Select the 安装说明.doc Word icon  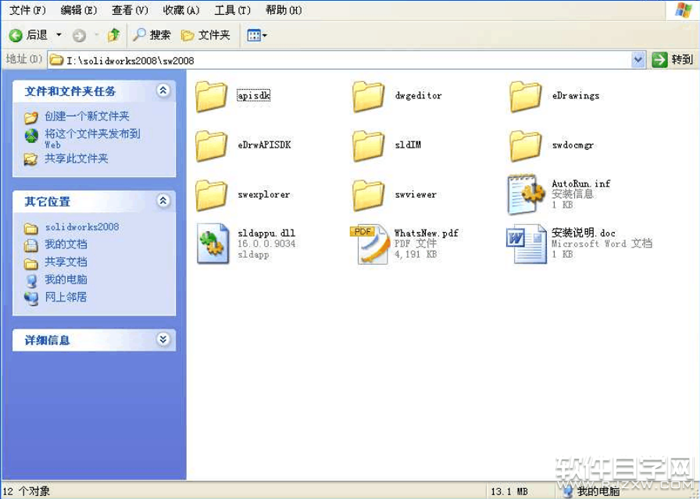(x=526, y=244)
